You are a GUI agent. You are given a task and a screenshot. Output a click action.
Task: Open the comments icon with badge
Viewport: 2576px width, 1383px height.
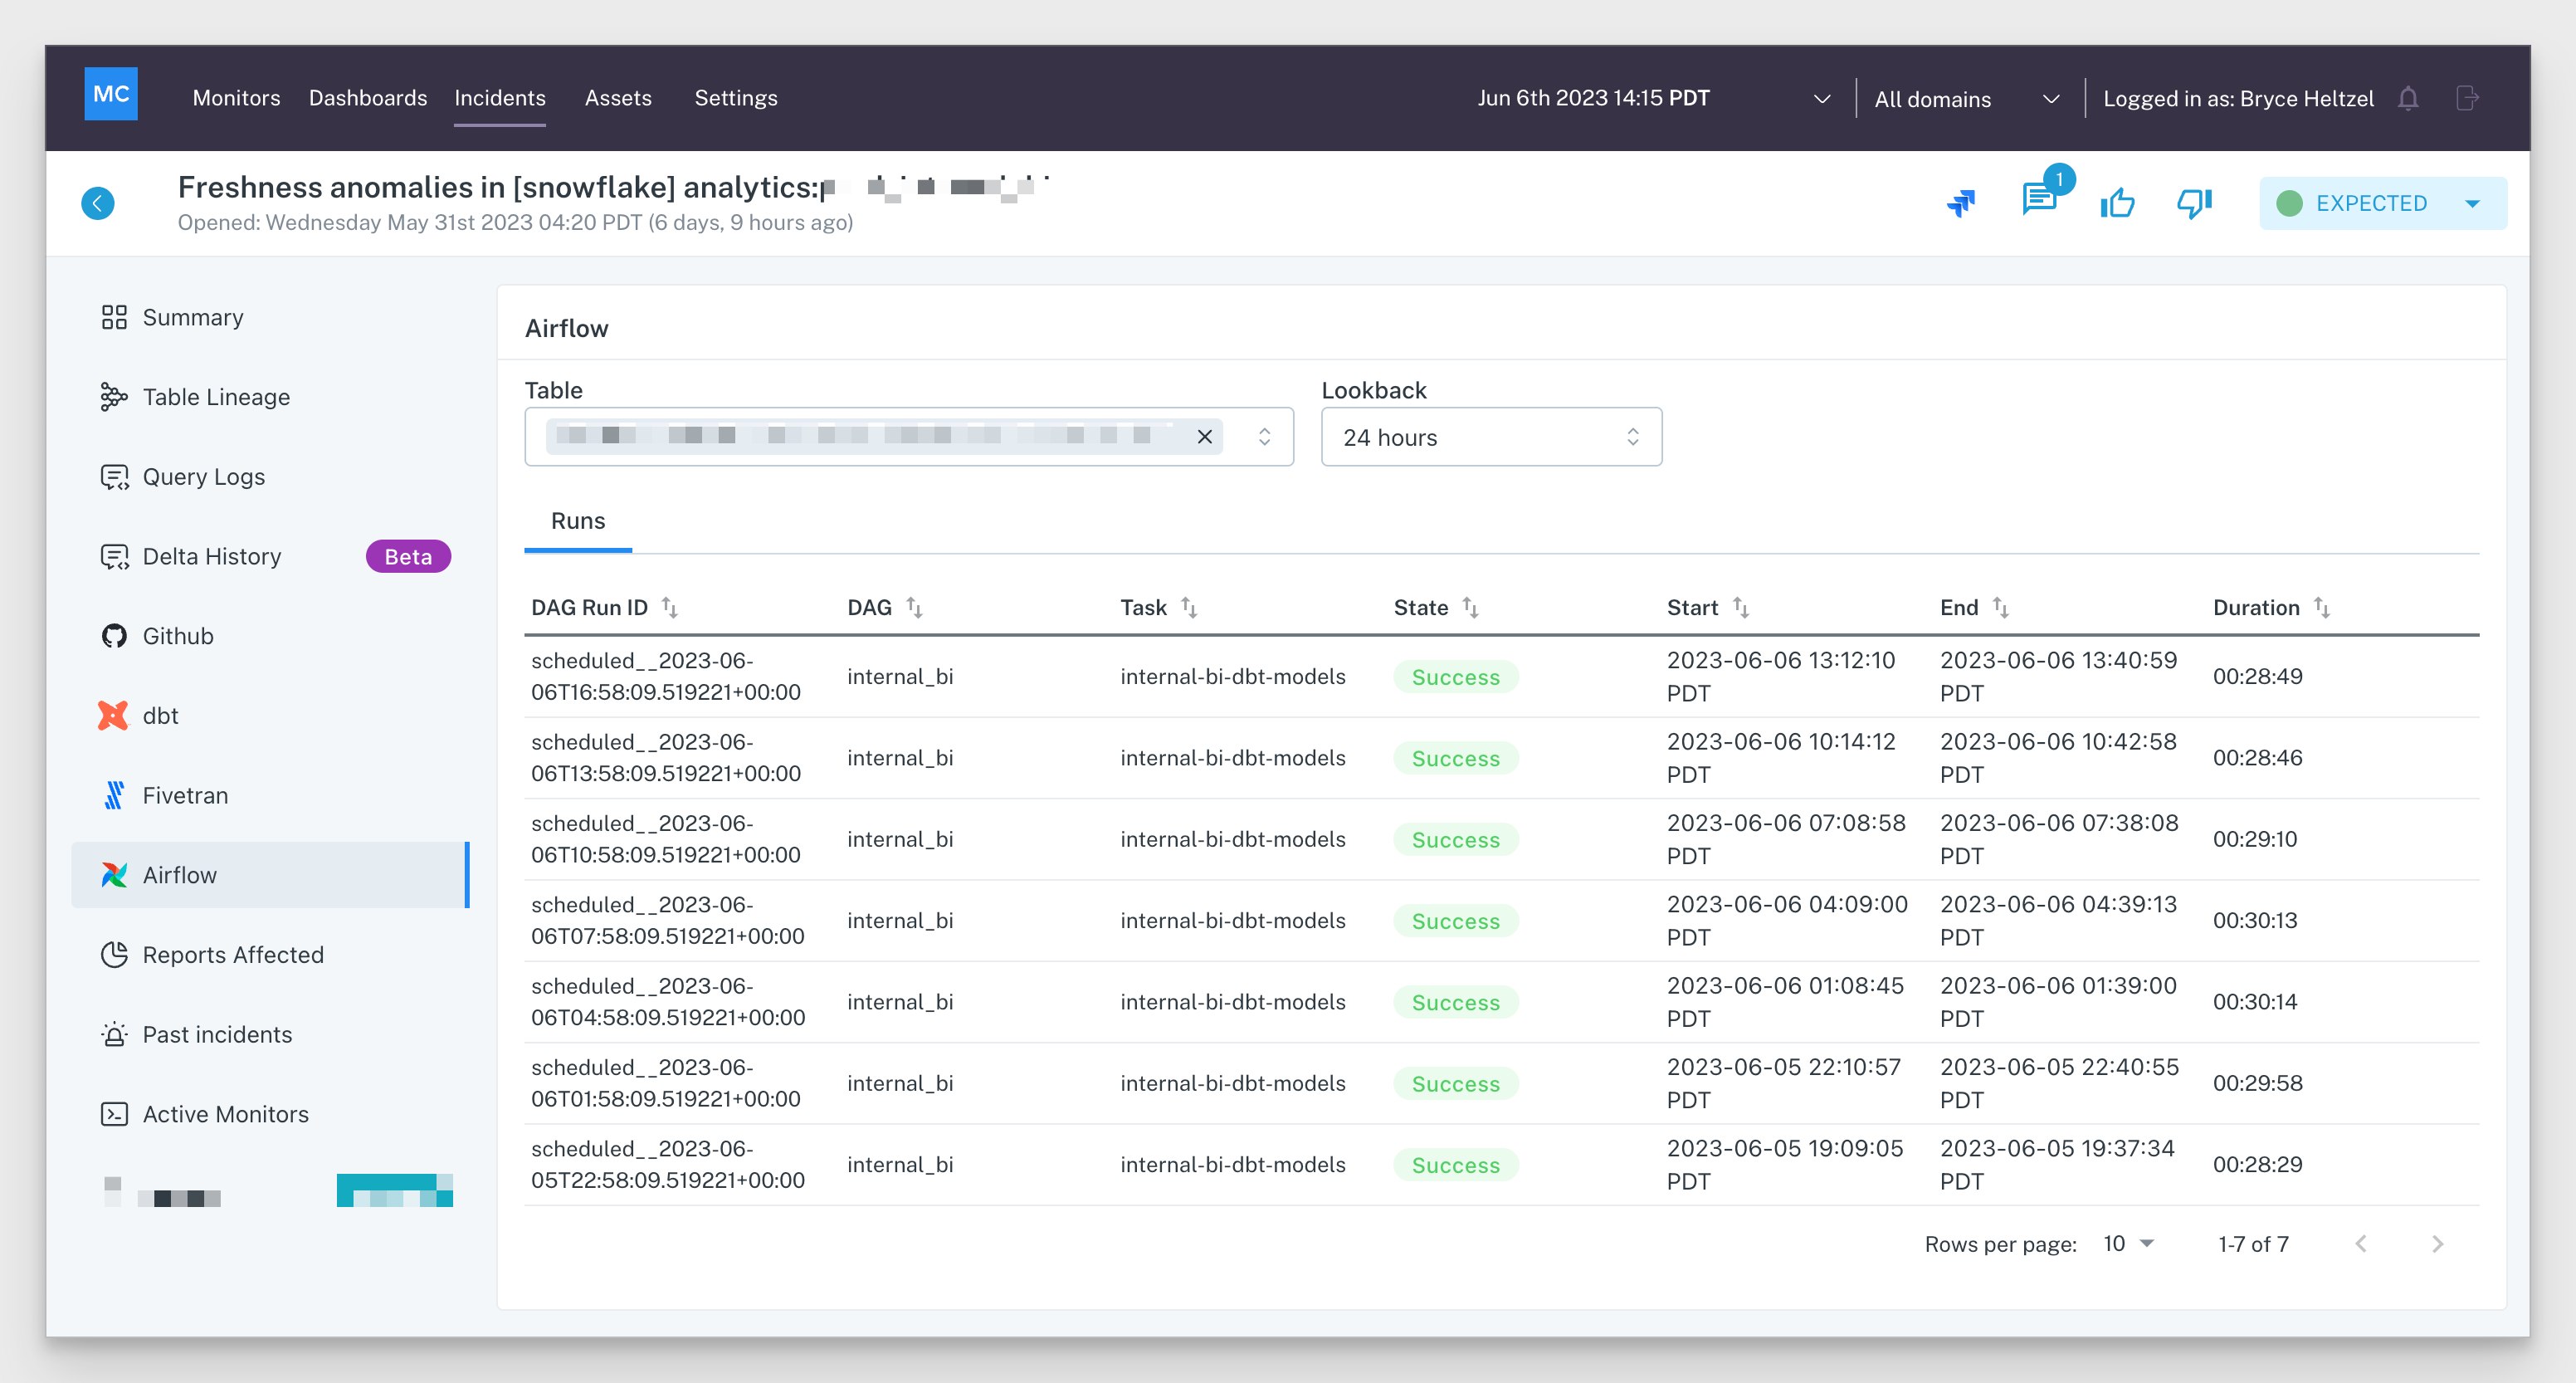coord(2039,199)
